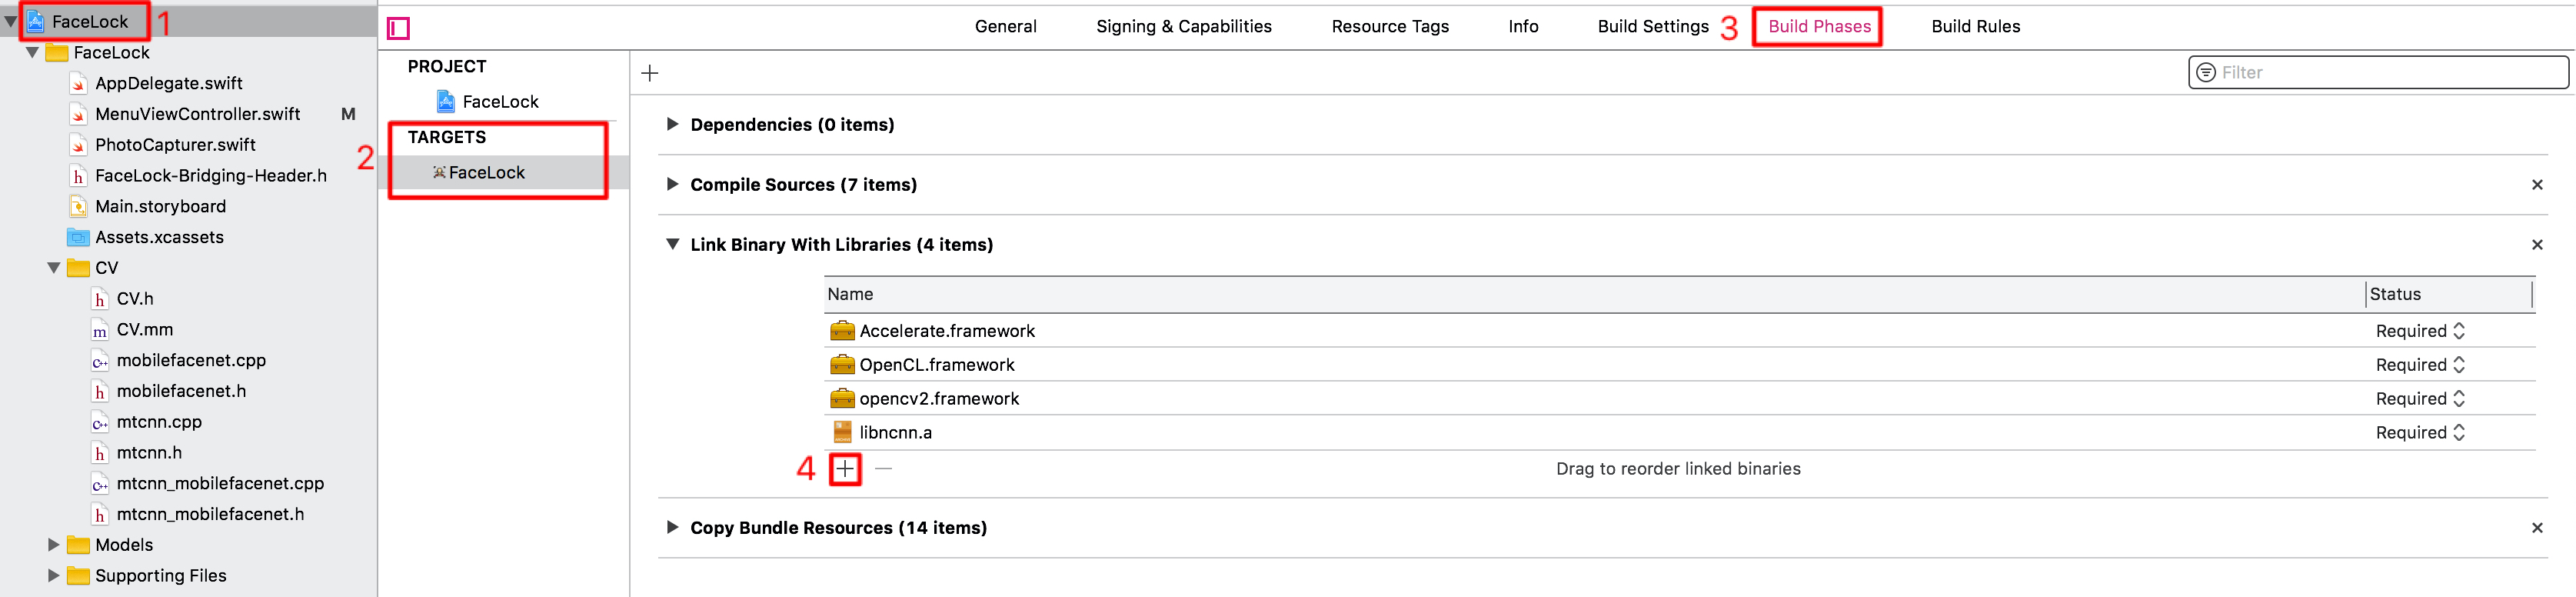Select the opencv2.framework toolbox icon
The height and width of the screenshot is (597, 2576).
click(842, 398)
